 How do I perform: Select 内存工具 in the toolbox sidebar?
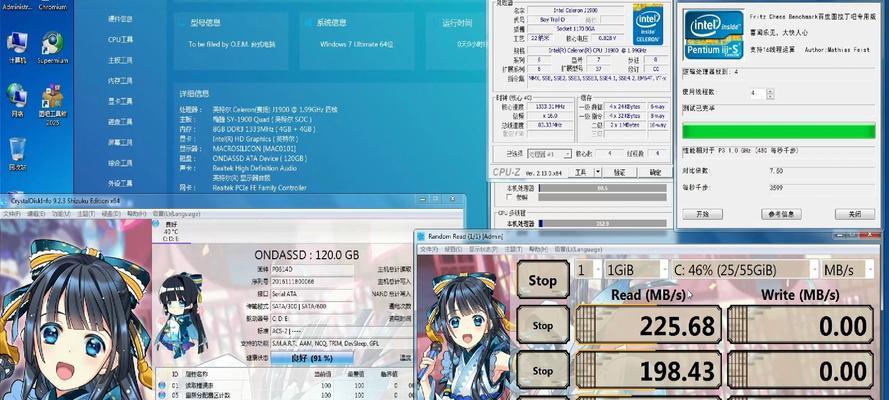pos(120,81)
